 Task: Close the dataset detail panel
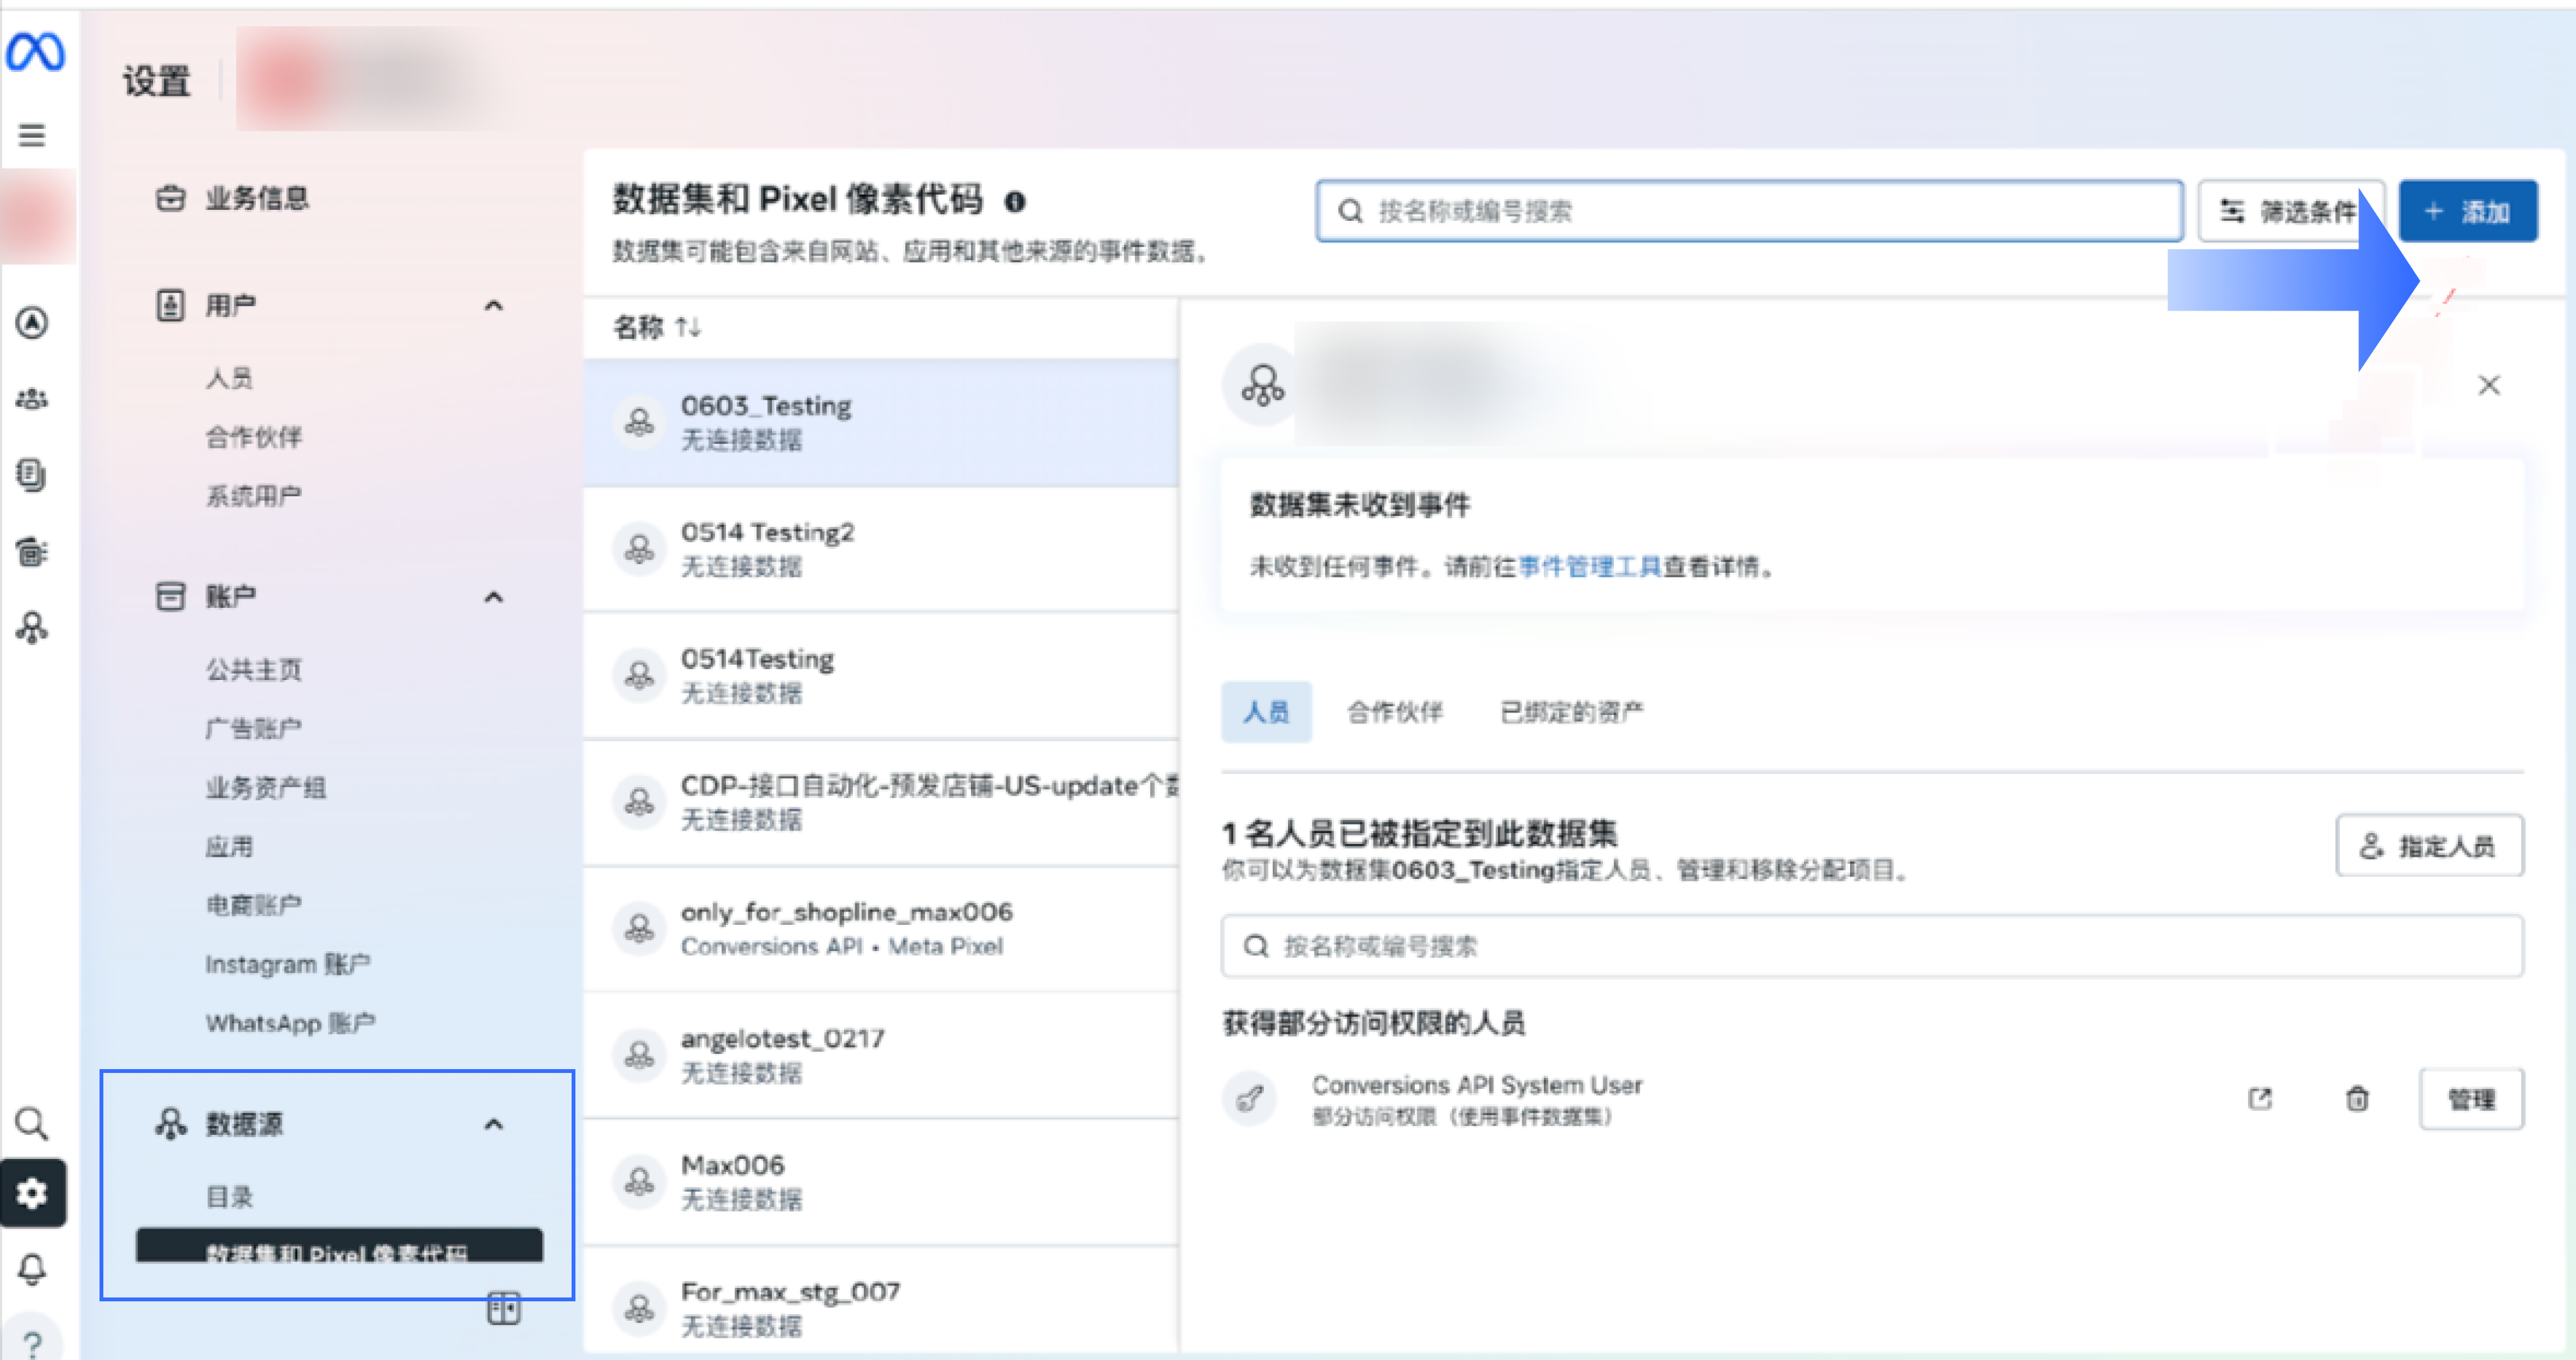pyautogui.click(x=2489, y=385)
